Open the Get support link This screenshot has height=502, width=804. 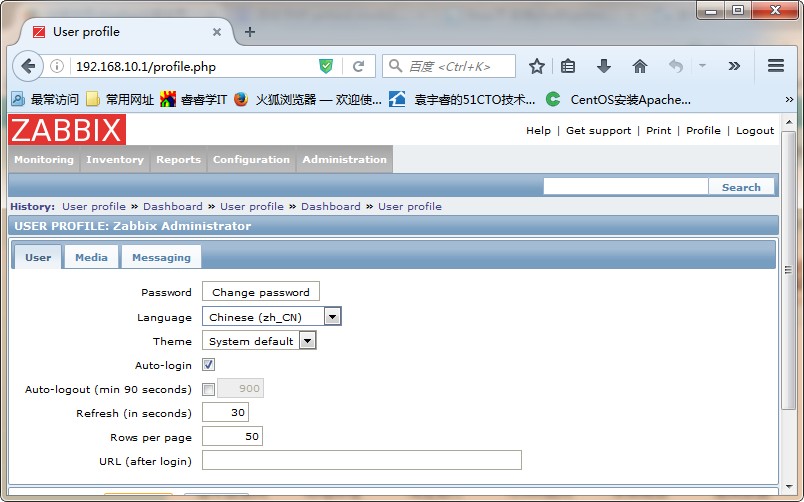point(598,130)
